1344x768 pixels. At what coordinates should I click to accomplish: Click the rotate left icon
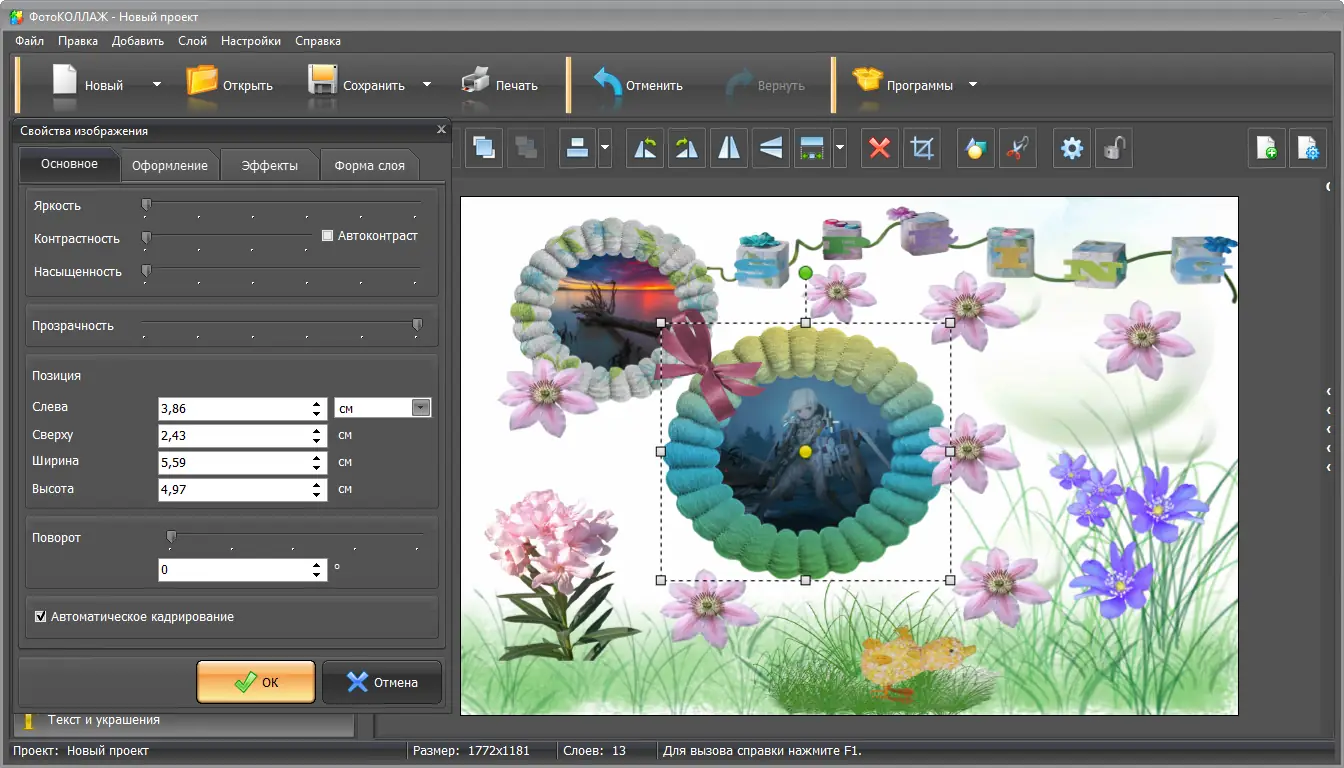click(645, 149)
